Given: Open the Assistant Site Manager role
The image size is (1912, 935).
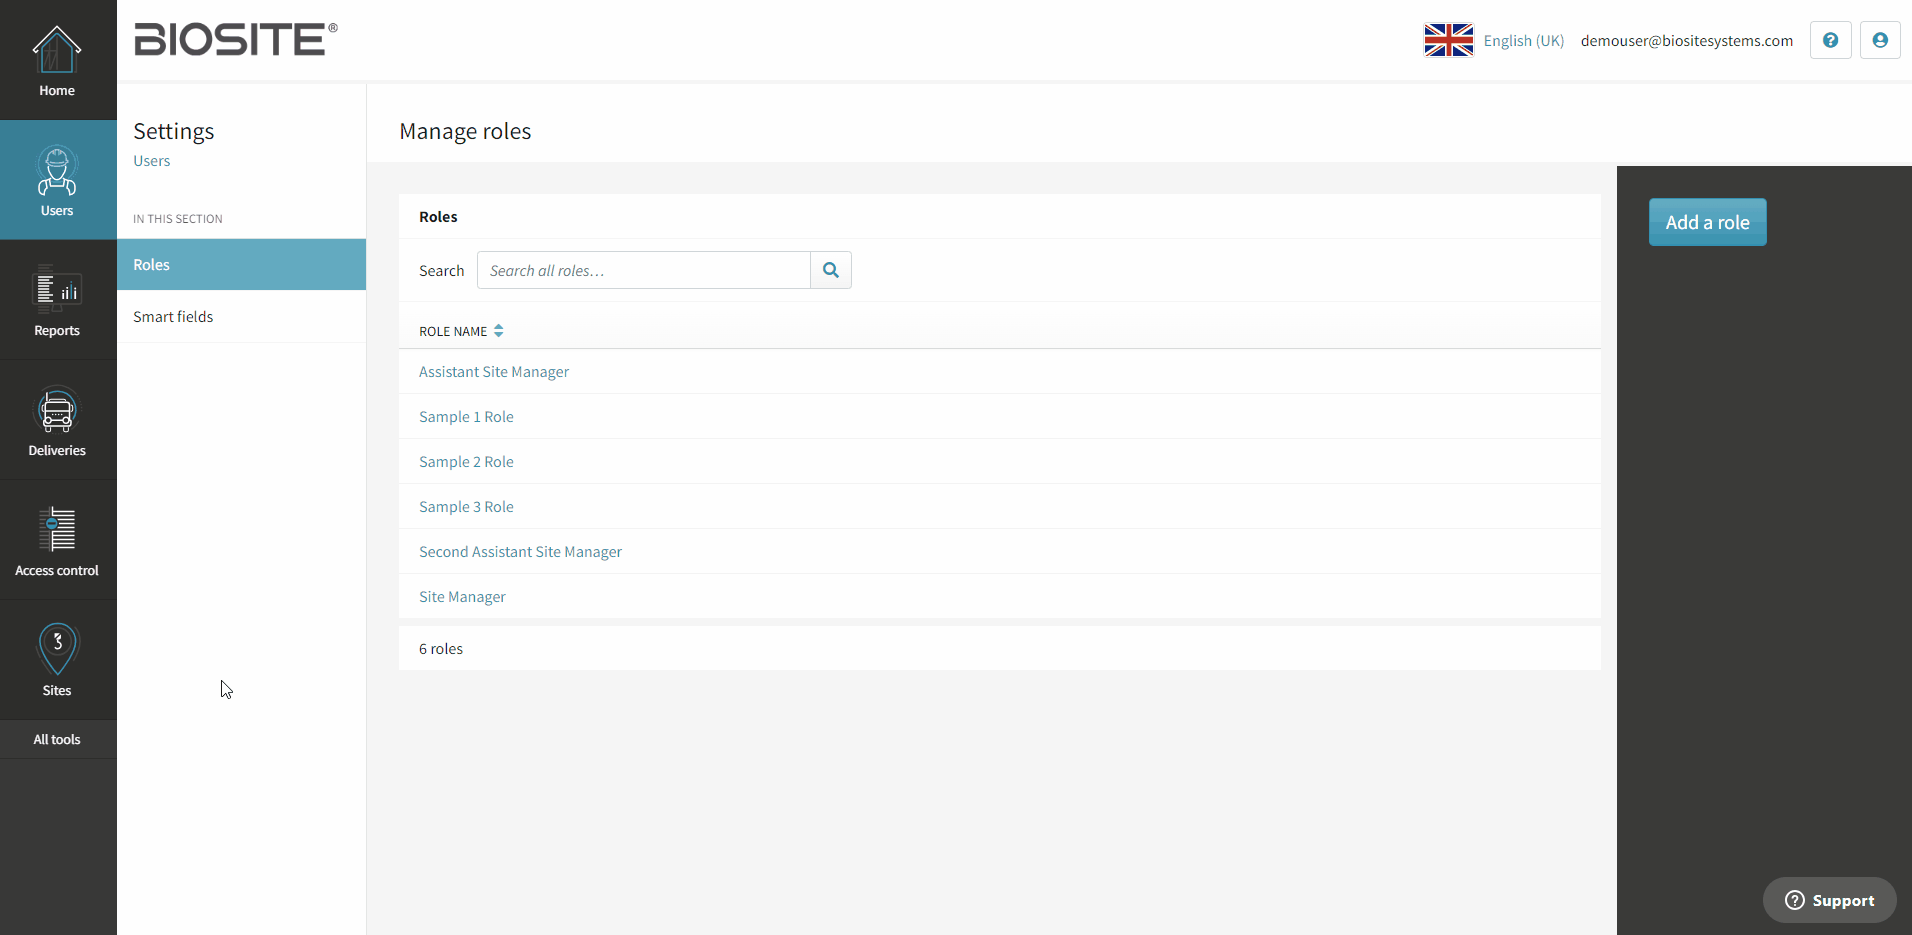Looking at the screenshot, I should tap(494, 372).
